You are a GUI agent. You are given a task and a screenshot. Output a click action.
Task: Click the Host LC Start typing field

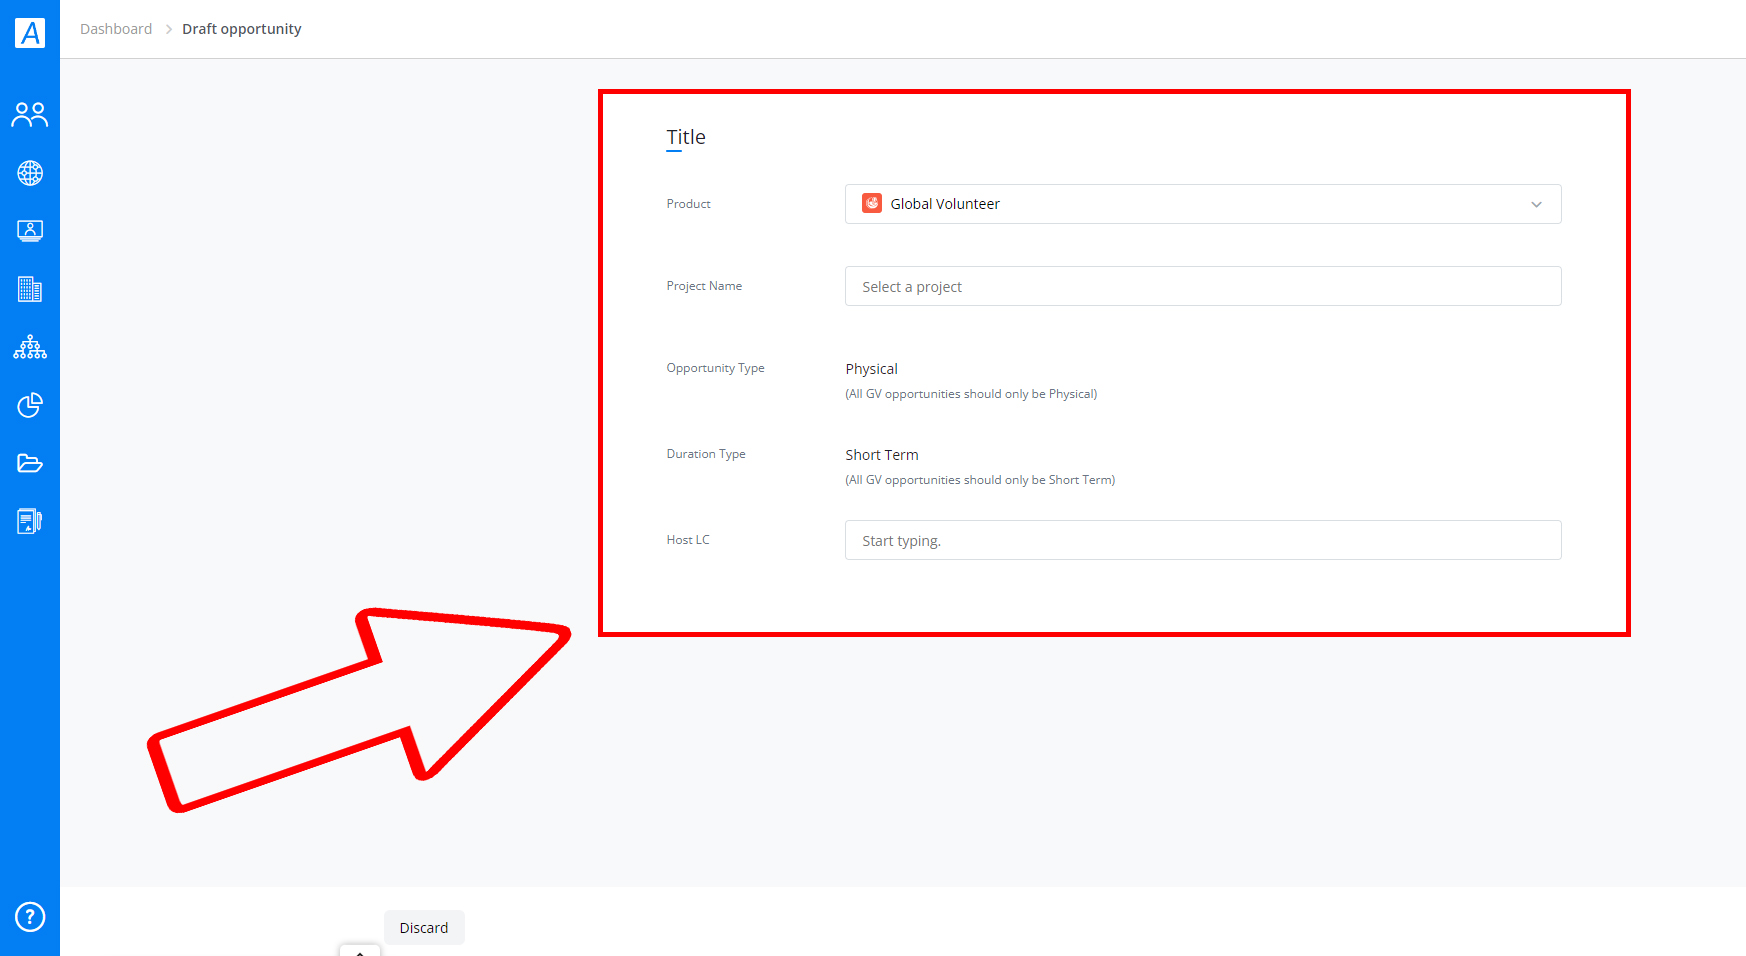1203,540
